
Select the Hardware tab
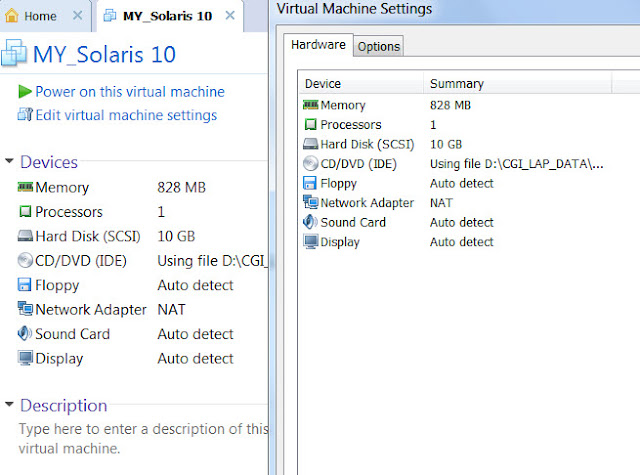[319, 45]
